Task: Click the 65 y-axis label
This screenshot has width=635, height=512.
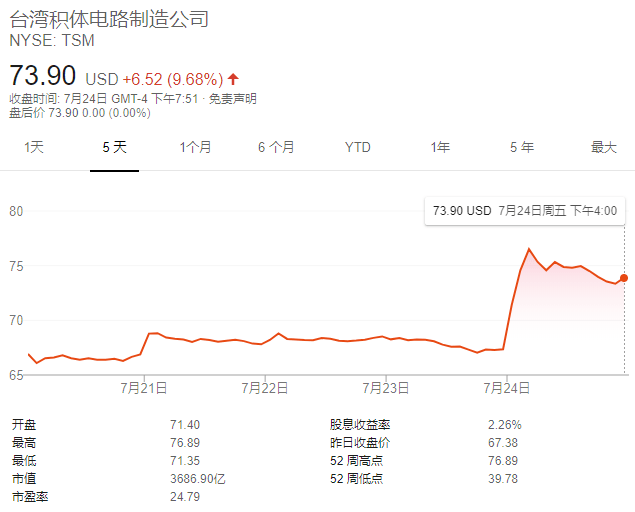Action: point(16,375)
